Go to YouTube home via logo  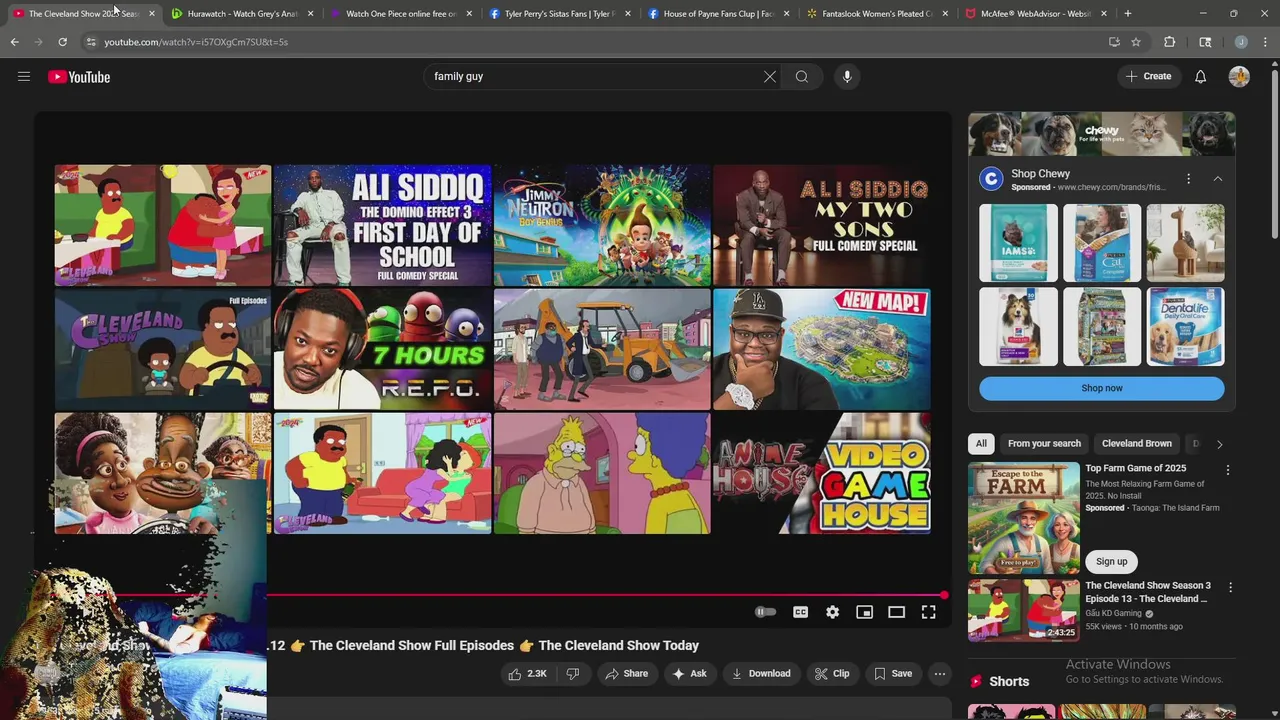coord(79,77)
